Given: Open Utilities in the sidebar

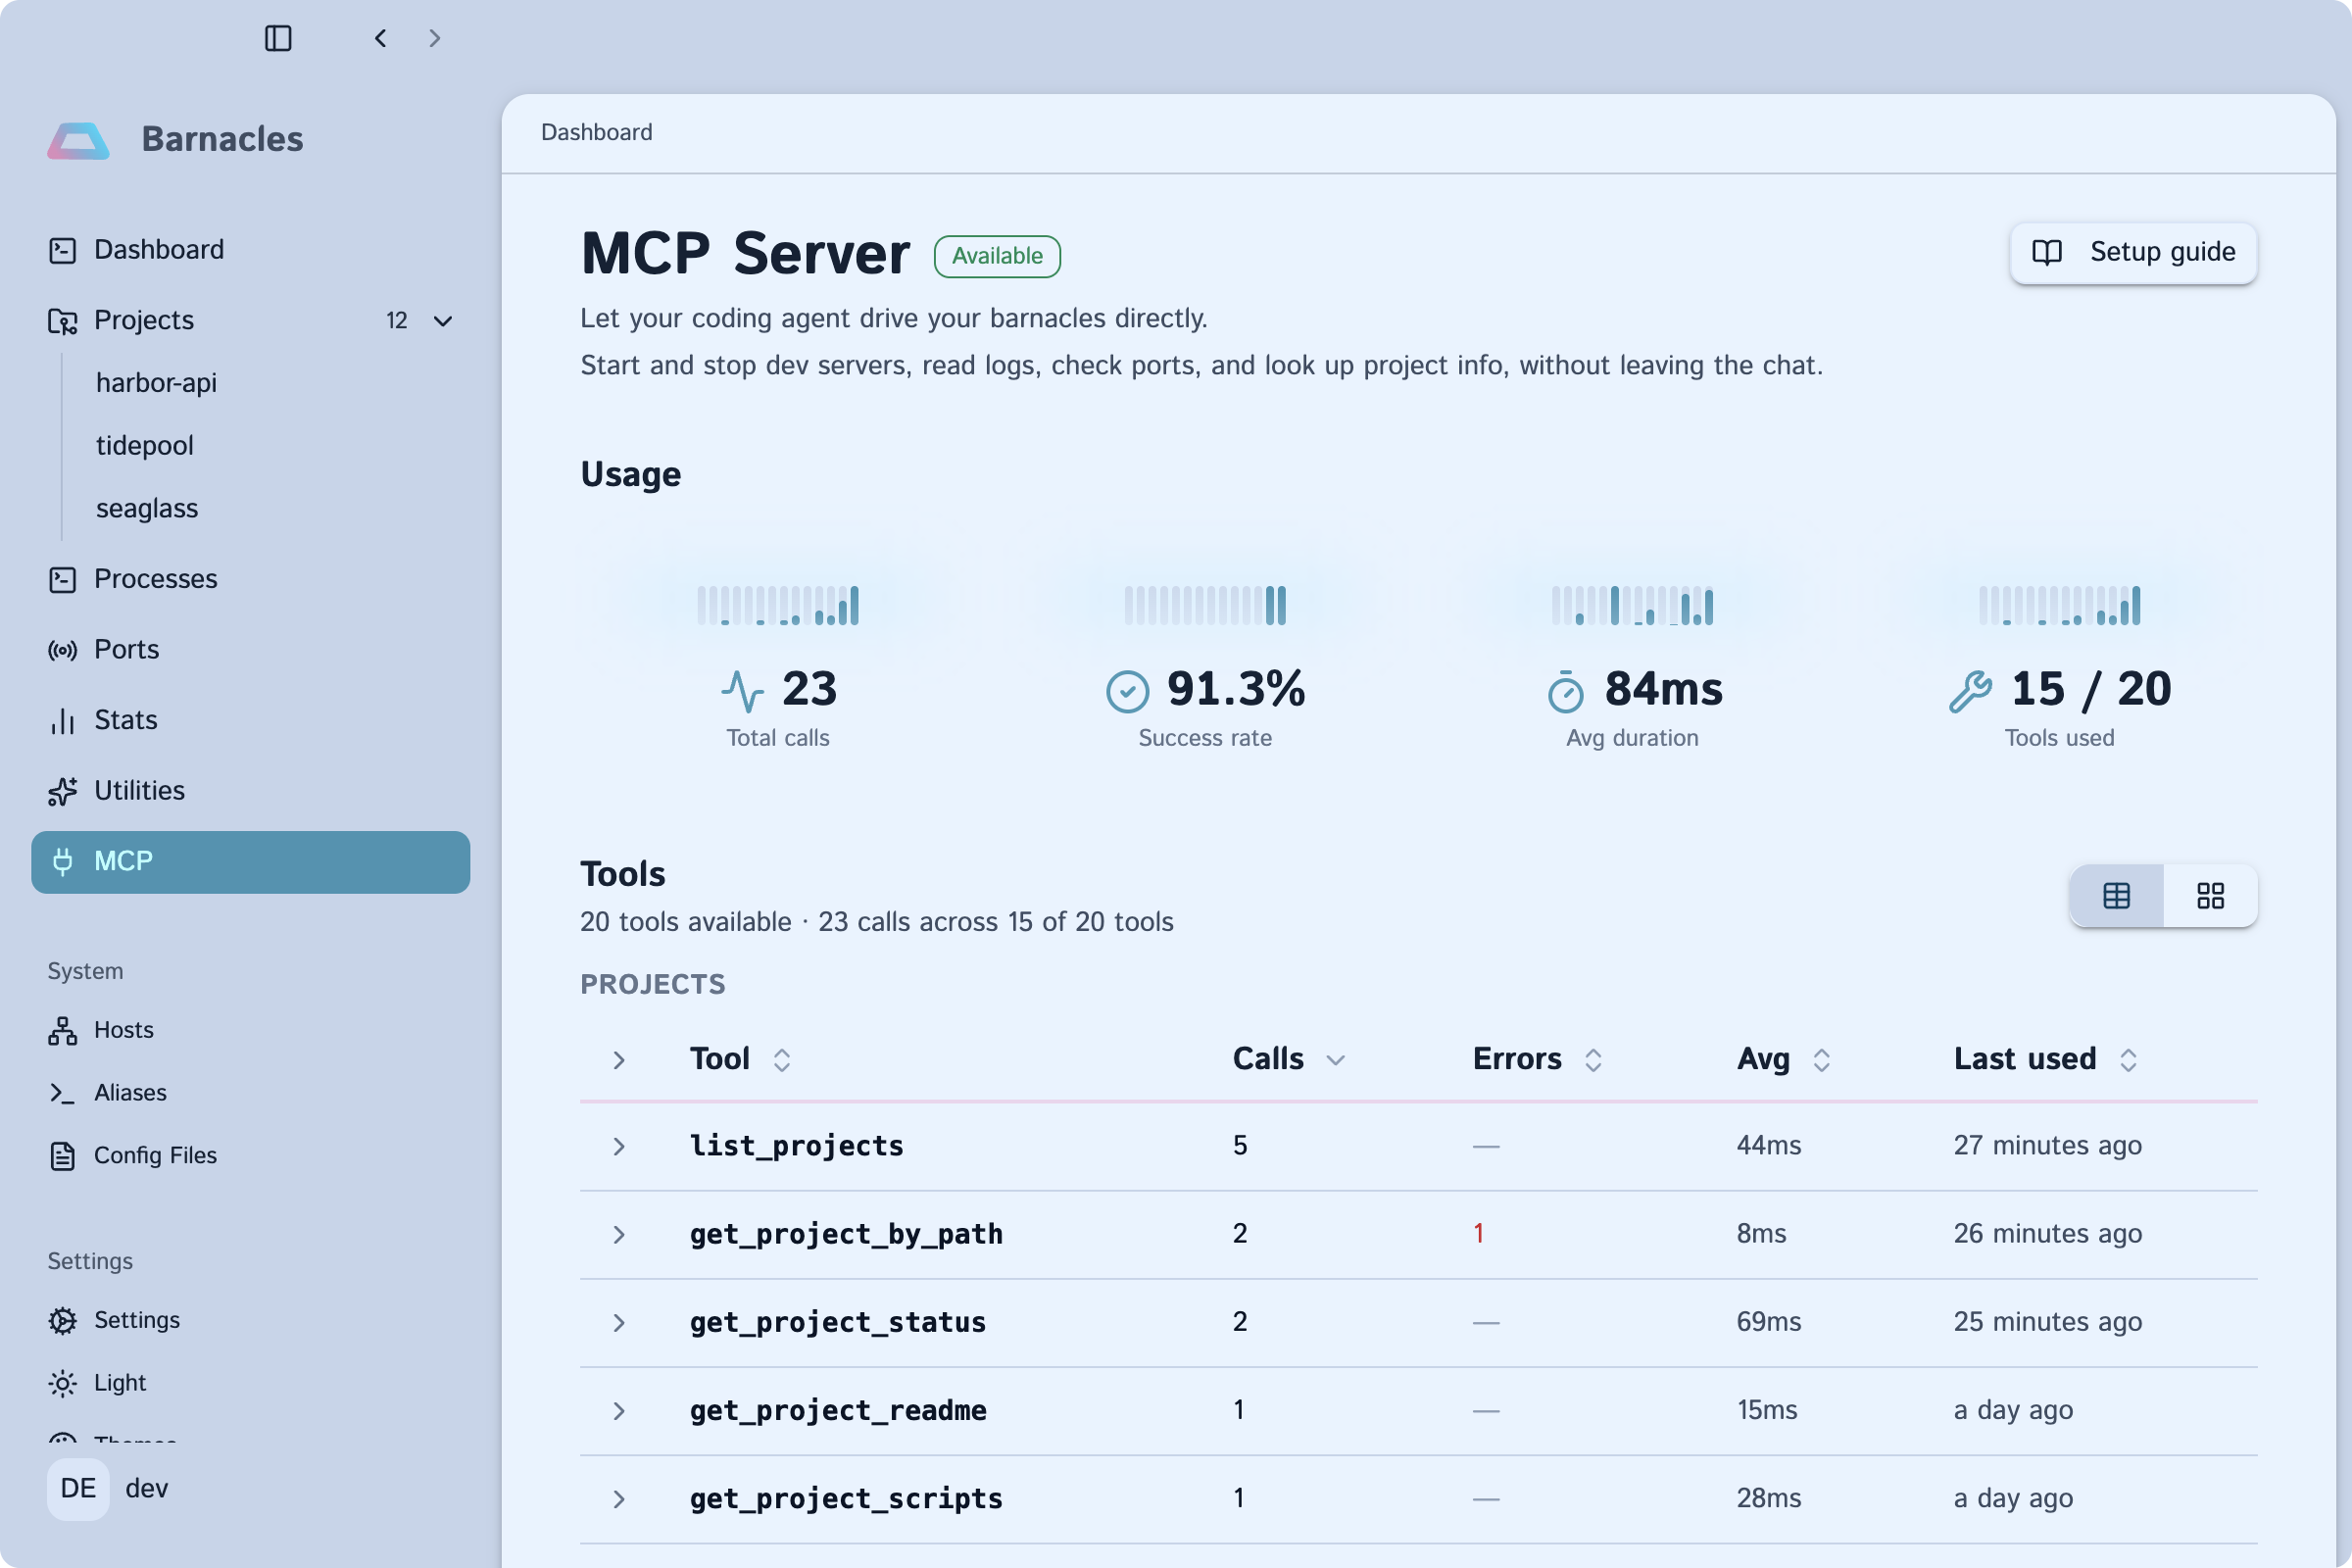Looking at the screenshot, I should coord(250,791).
